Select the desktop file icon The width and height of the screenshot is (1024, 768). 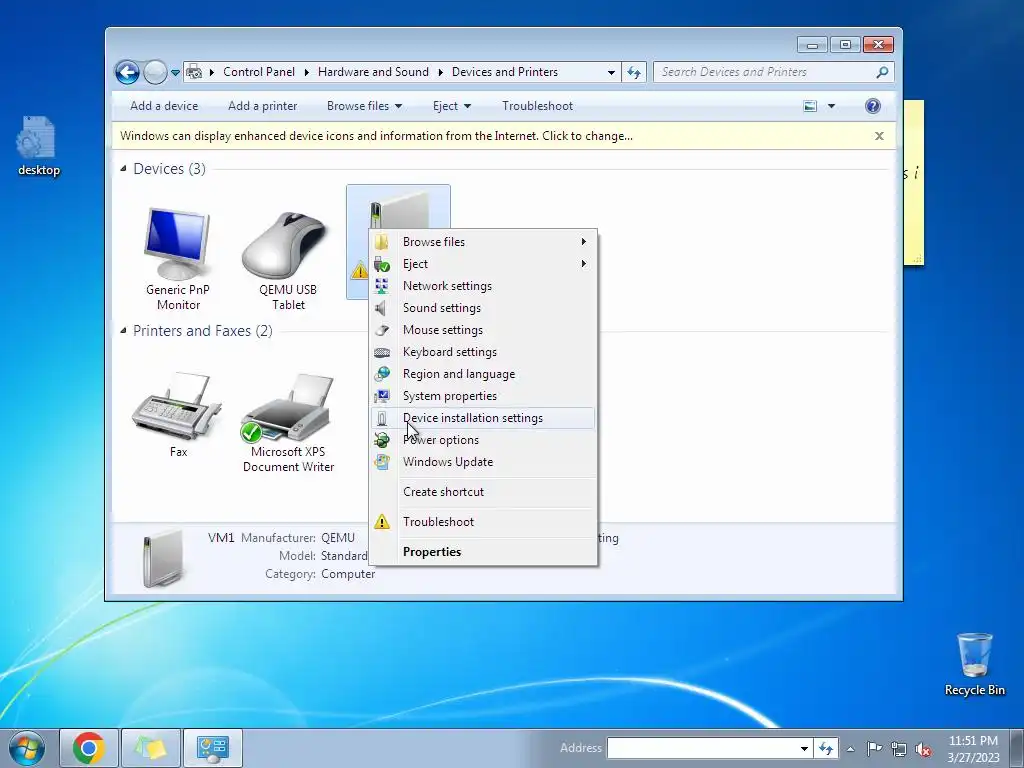(x=39, y=146)
